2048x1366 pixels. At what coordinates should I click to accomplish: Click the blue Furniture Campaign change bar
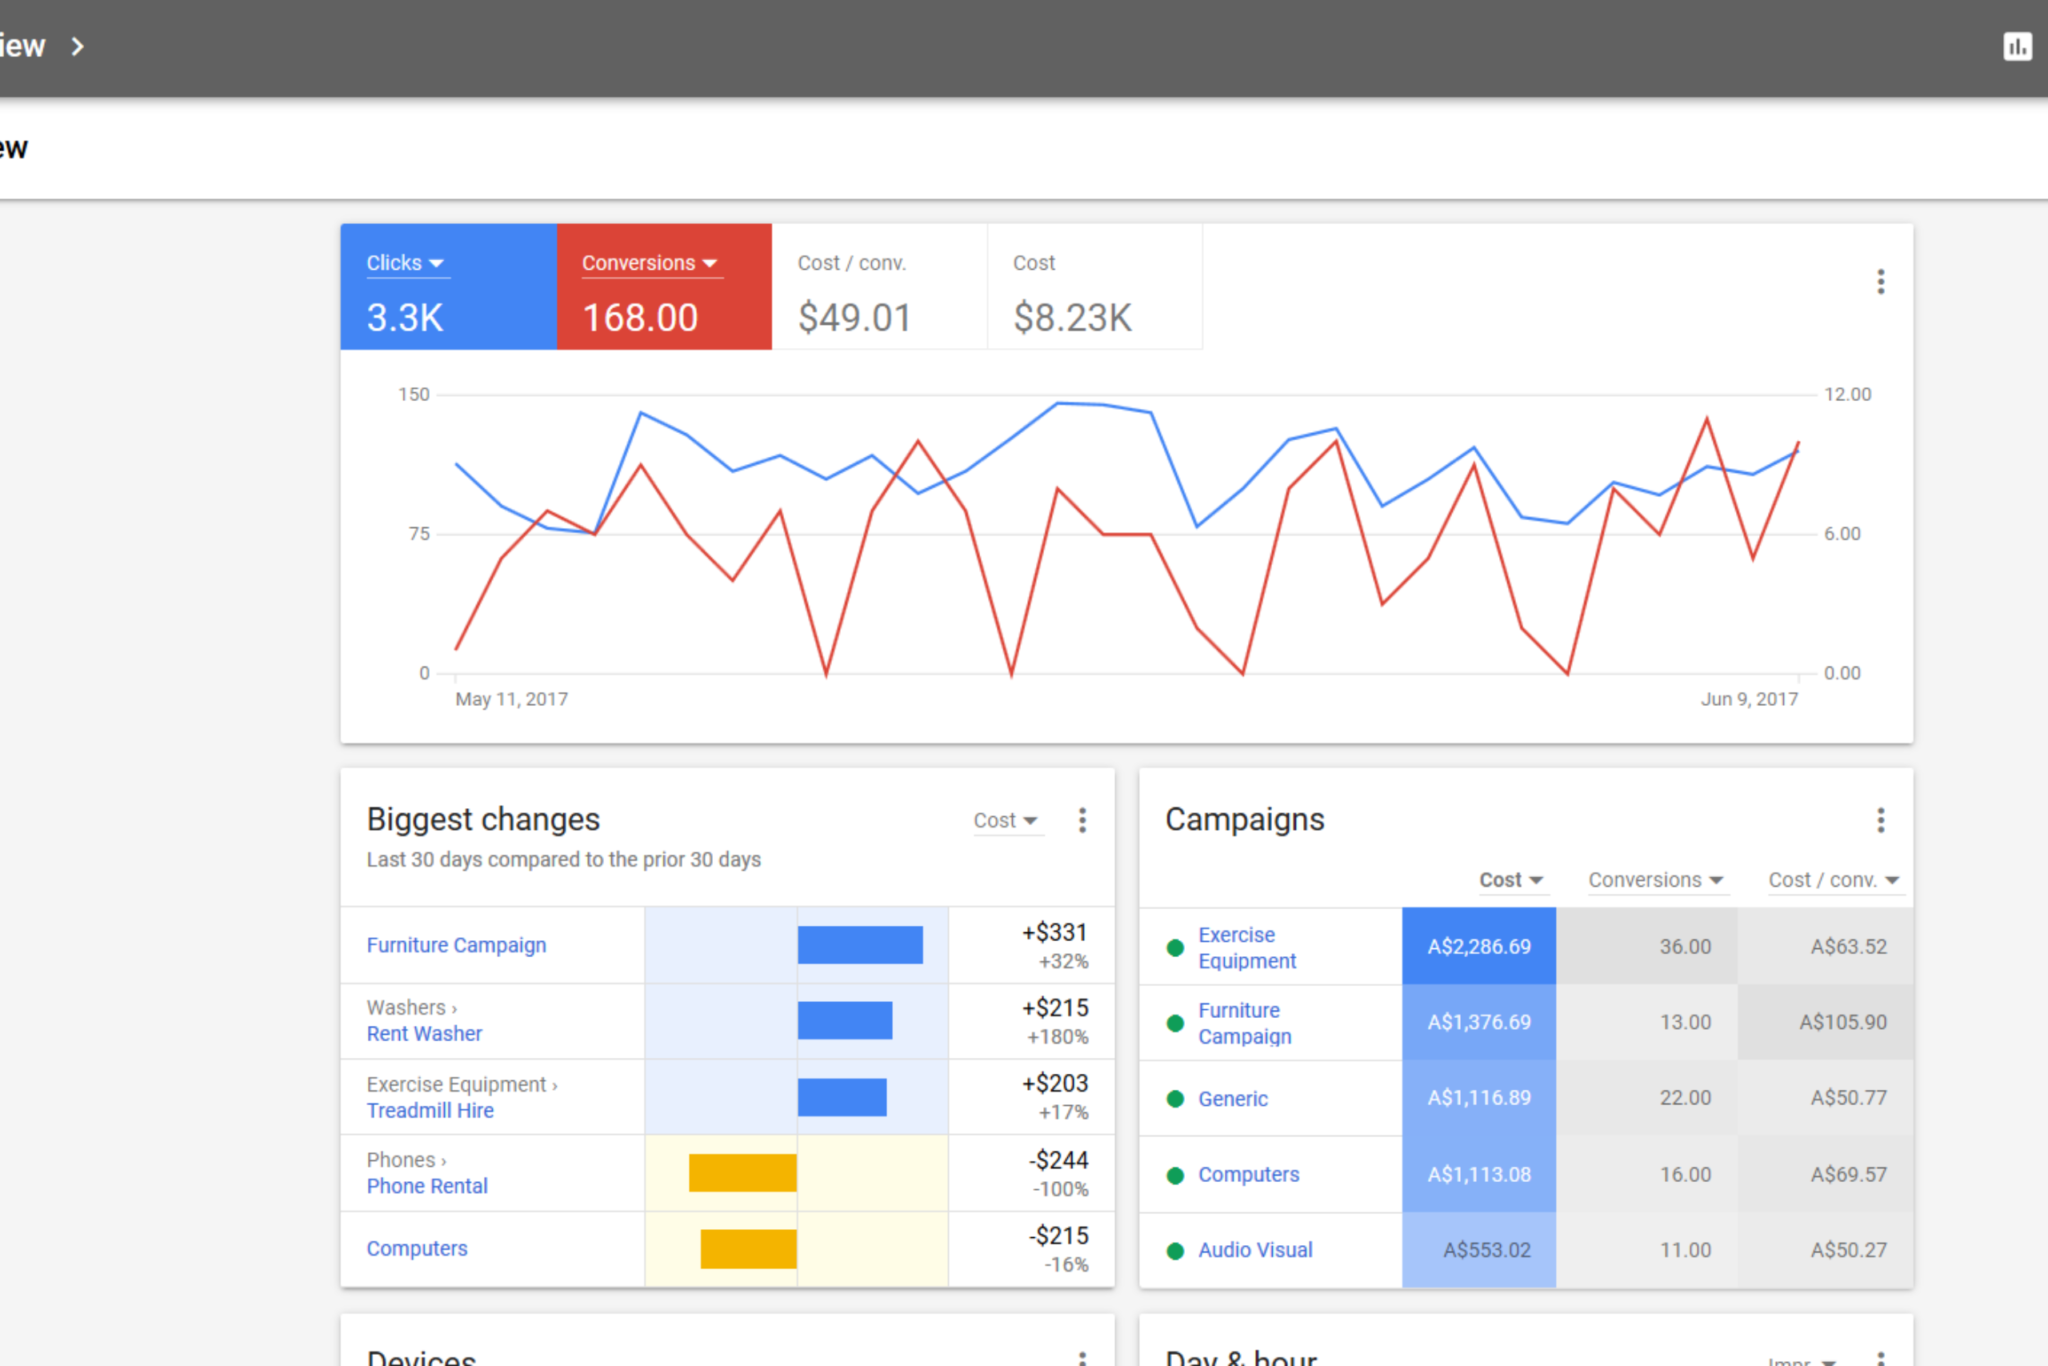pos(860,945)
